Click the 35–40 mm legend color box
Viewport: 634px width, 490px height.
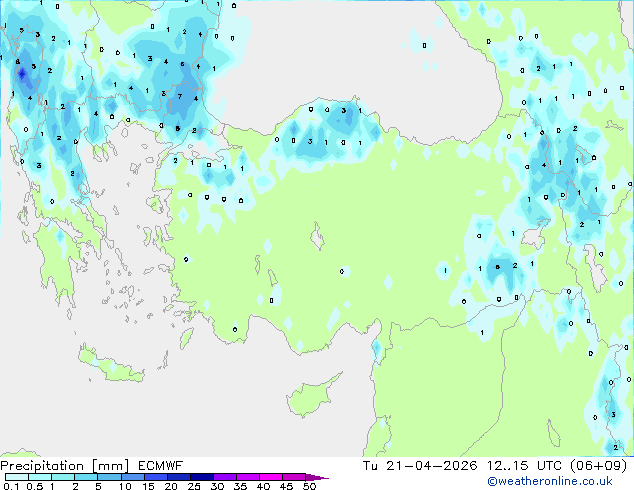(248, 477)
